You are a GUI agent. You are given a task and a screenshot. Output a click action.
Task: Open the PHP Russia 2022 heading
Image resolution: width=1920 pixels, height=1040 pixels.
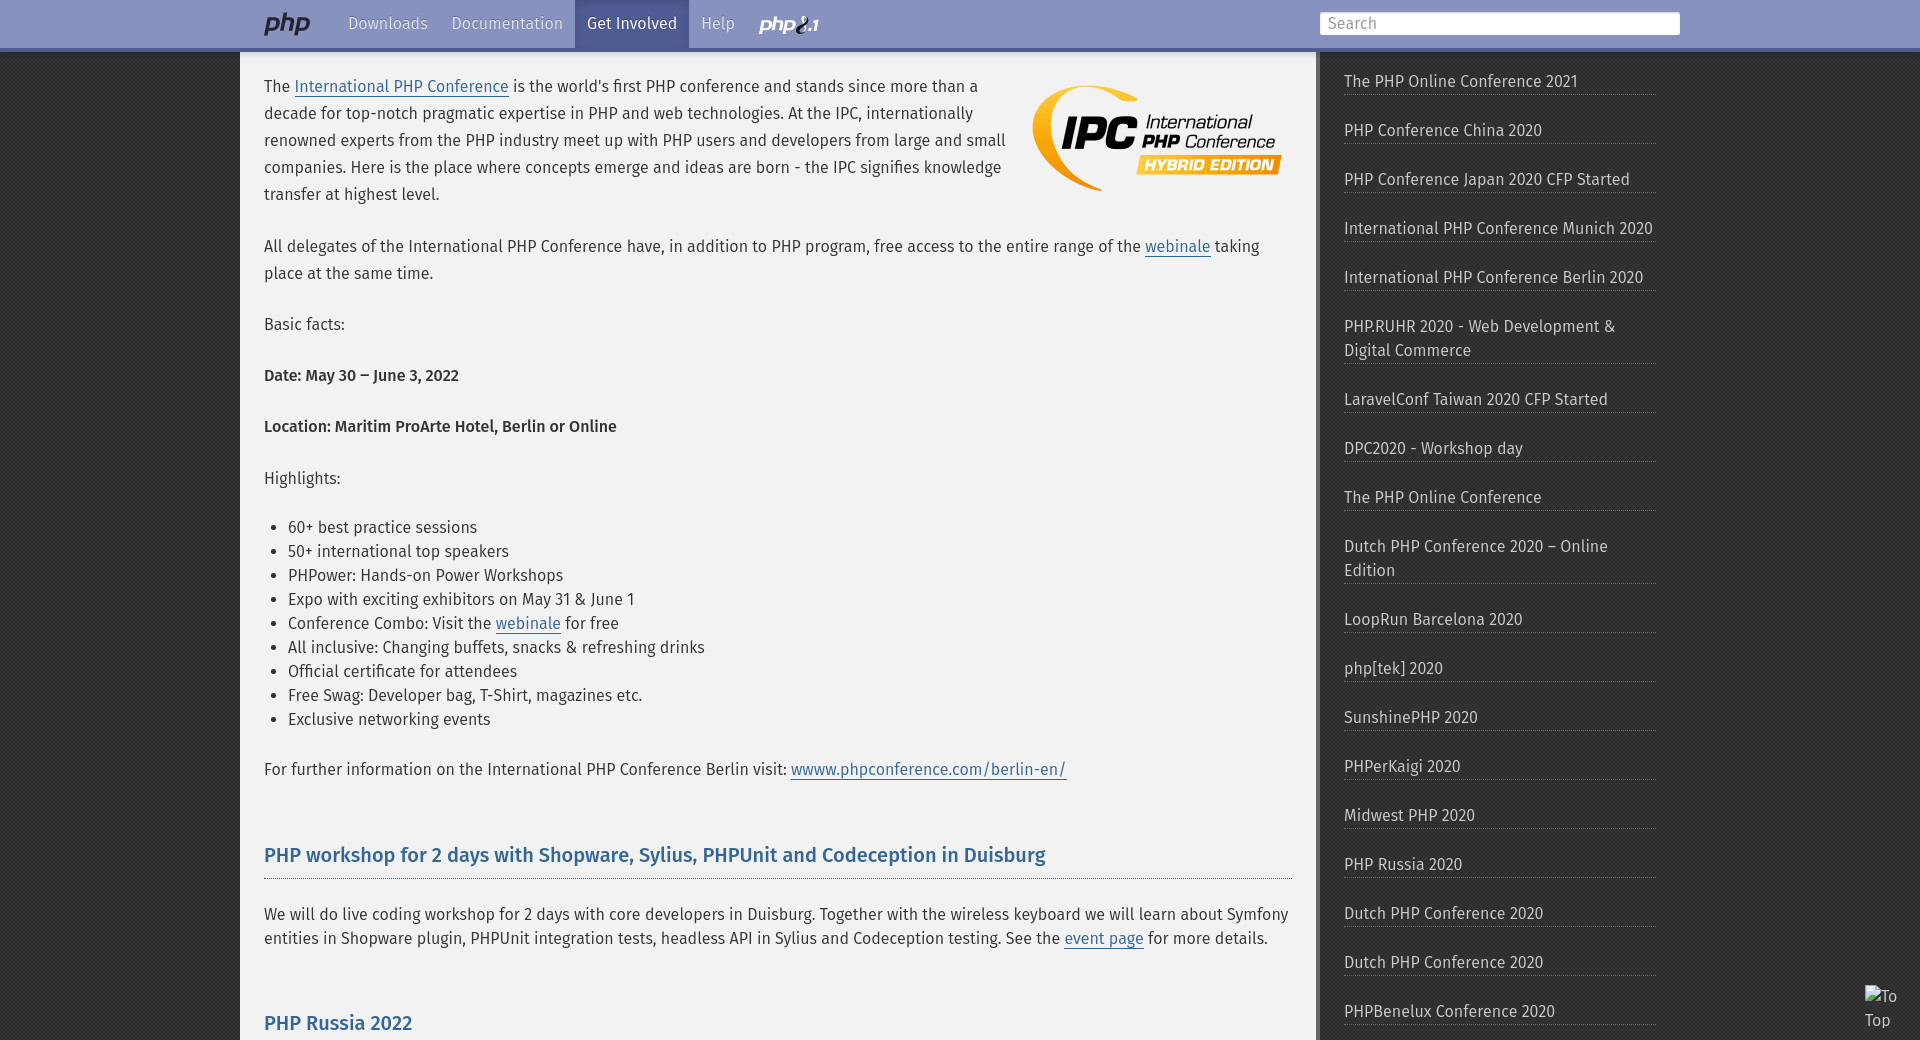tap(338, 1023)
